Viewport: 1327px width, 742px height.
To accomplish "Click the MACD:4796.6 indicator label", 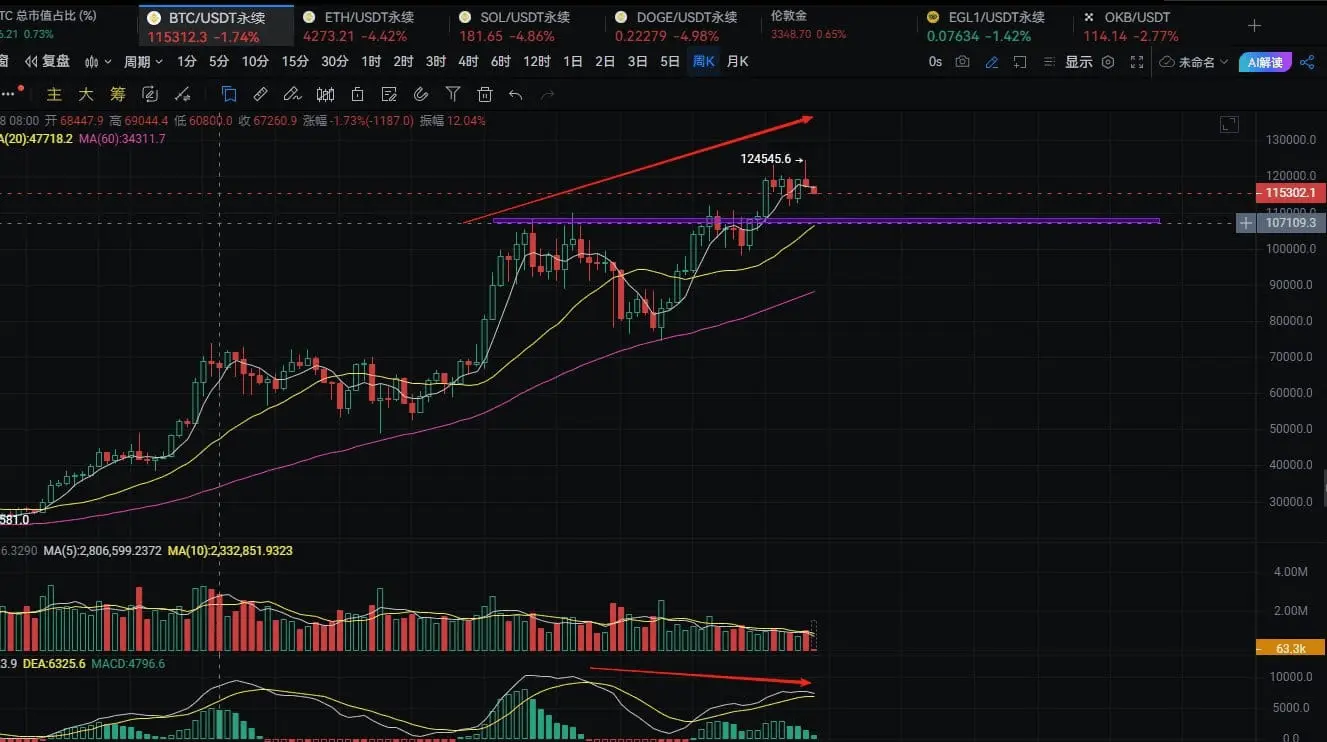I will tap(130, 663).
